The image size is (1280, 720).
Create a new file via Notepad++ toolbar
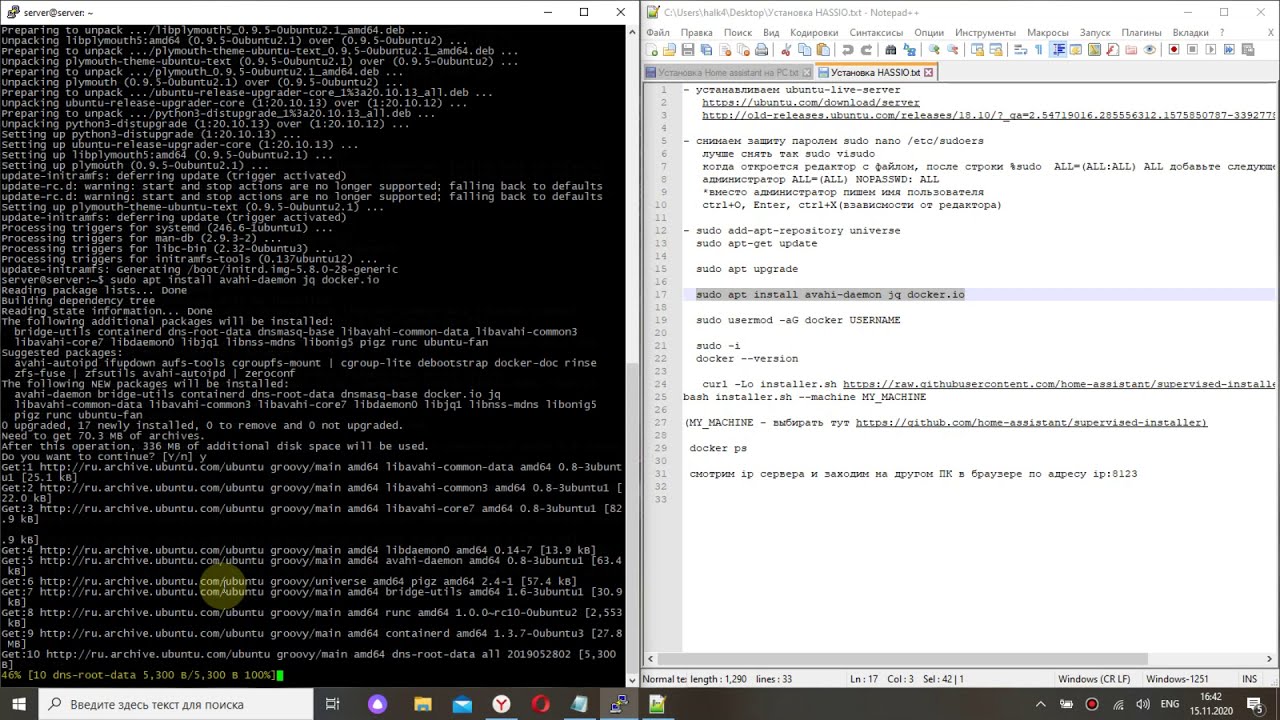click(652, 50)
